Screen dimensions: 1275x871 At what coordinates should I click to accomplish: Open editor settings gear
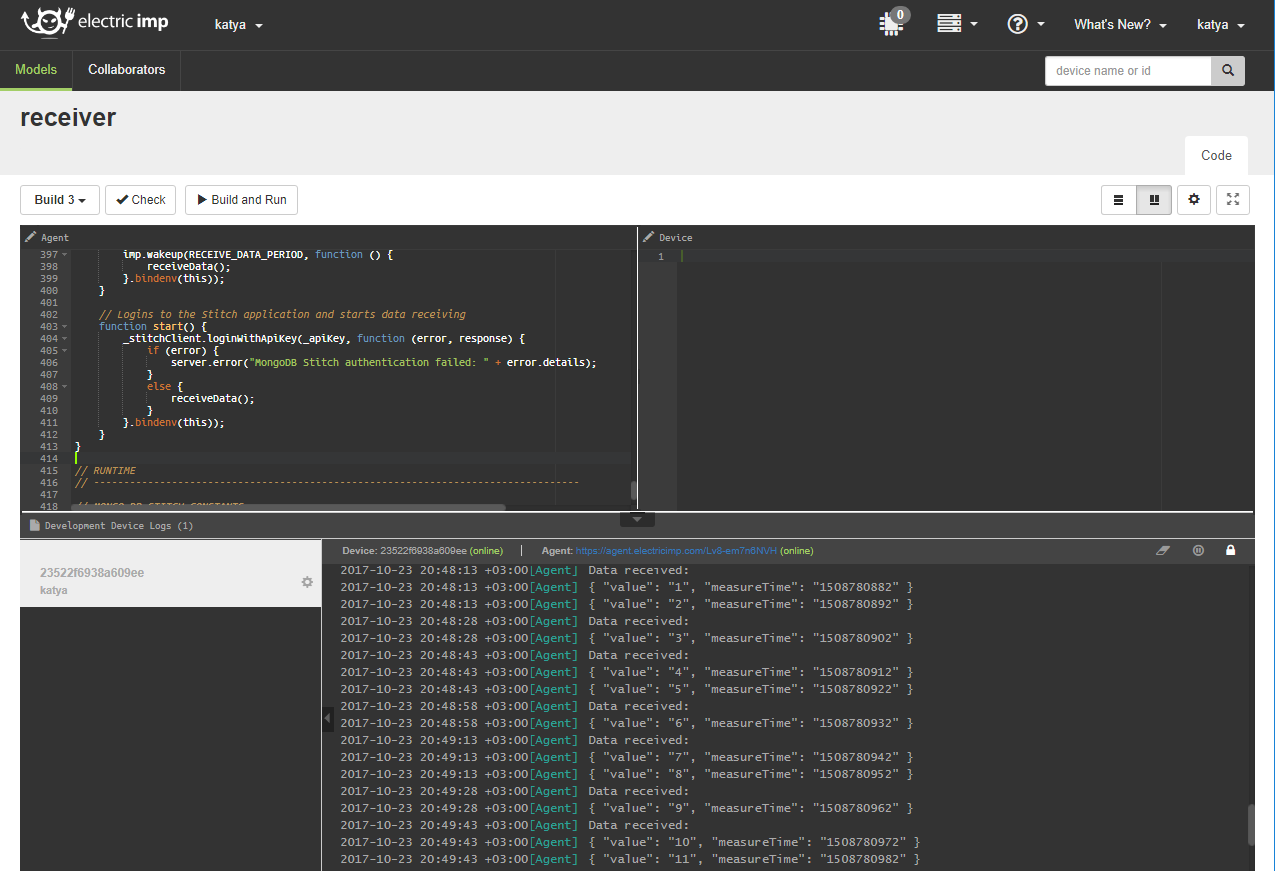click(1194, 200)
